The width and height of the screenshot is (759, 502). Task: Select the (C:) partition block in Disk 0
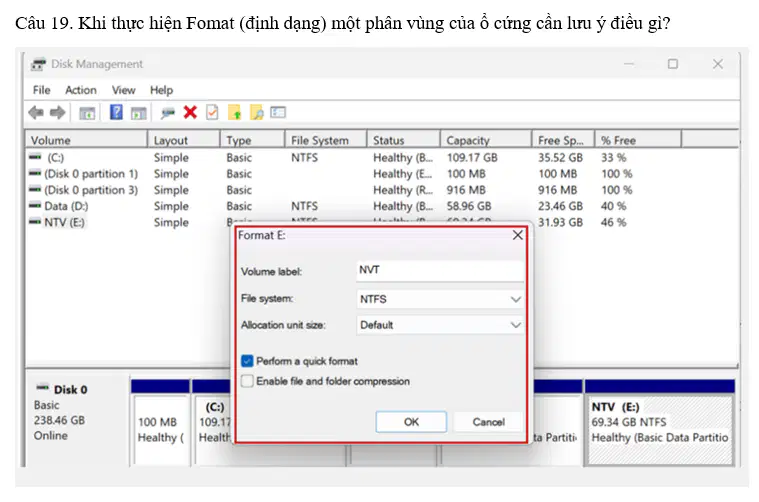213,423
